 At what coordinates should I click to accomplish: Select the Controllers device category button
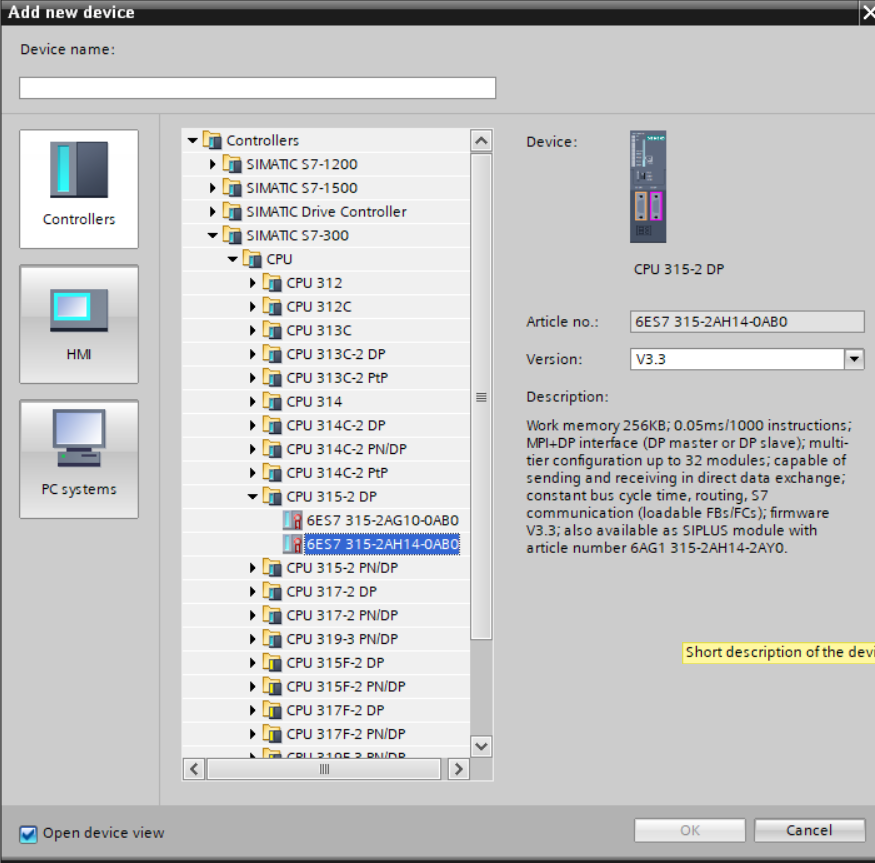coord(79,189)
